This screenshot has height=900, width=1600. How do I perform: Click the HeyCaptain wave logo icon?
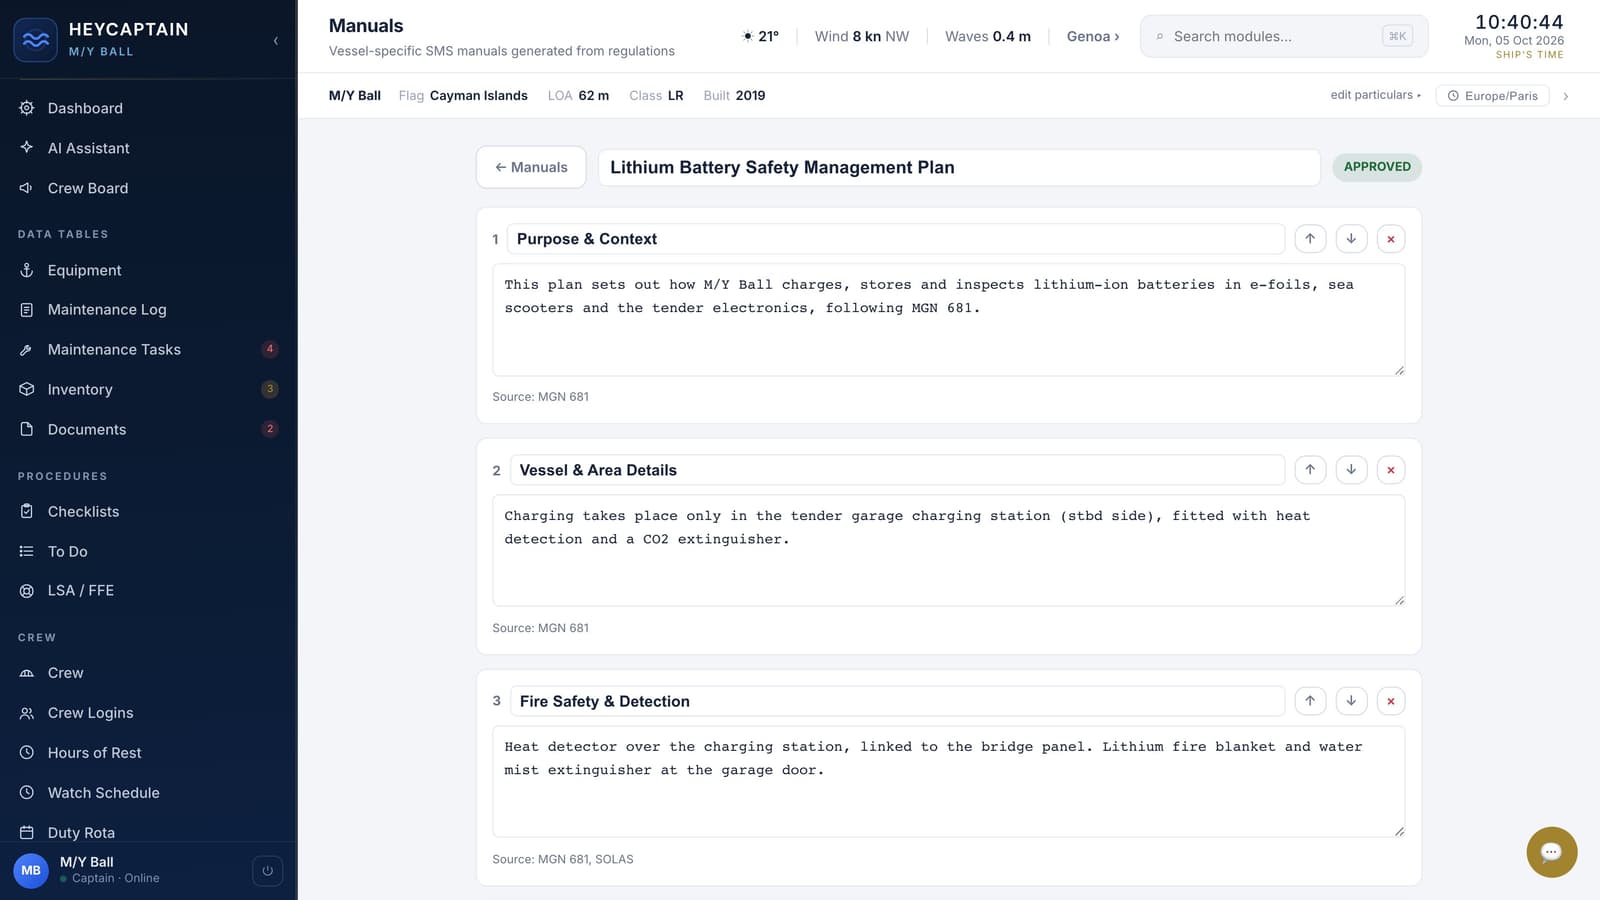coord(35,40)
